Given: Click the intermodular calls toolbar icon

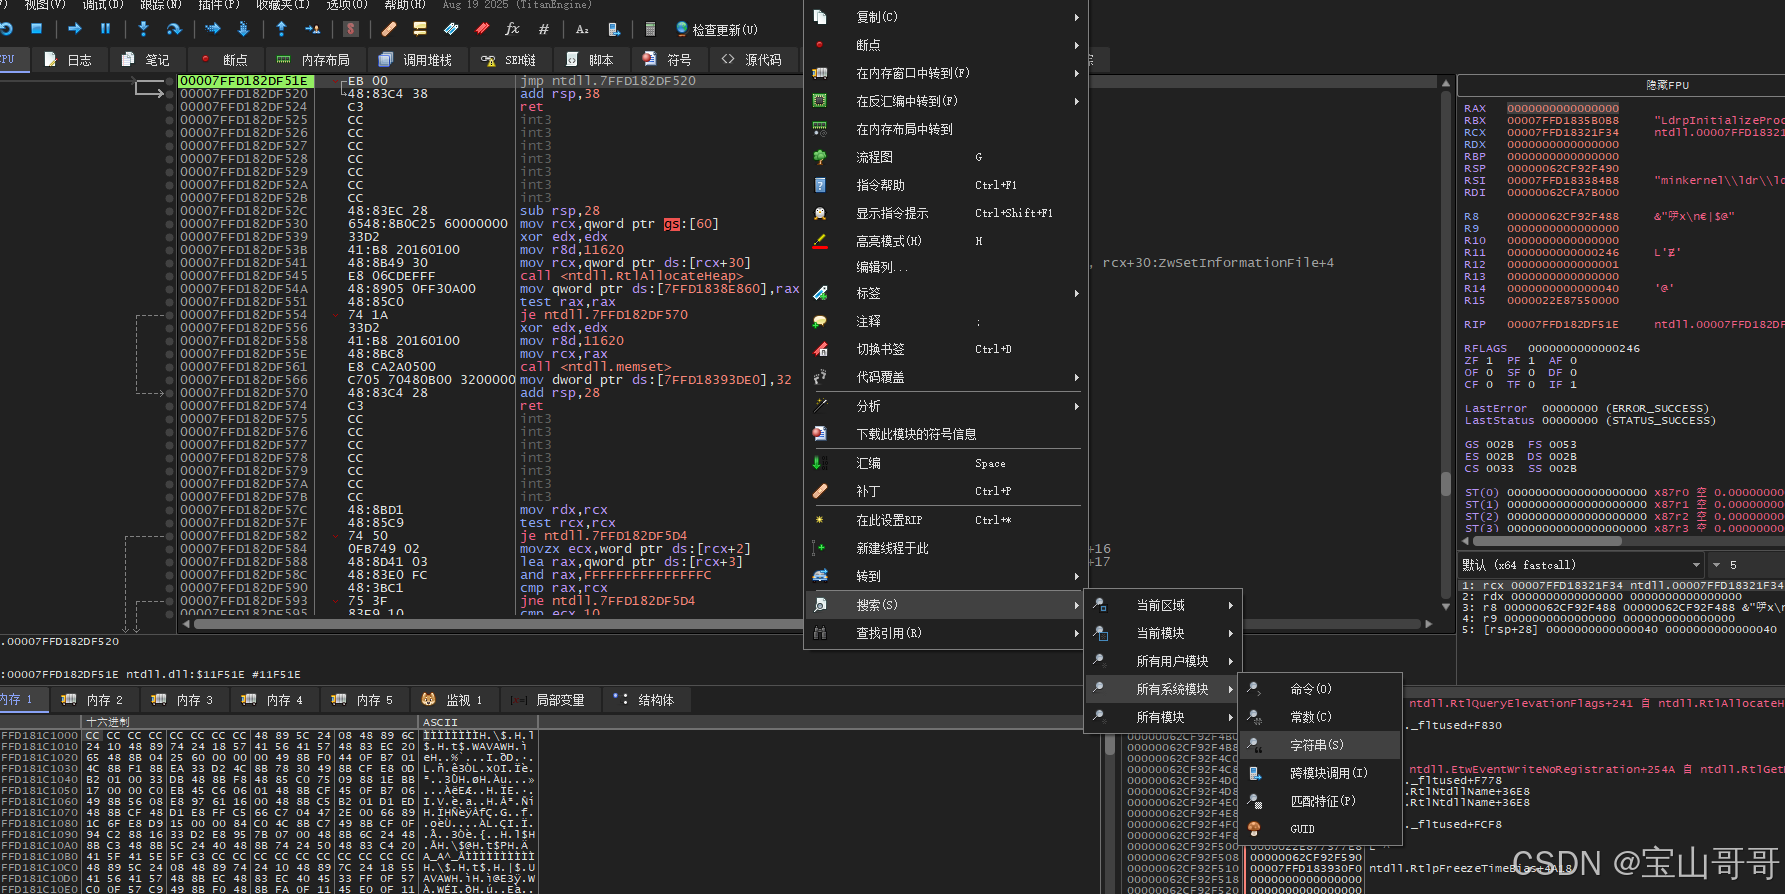Looking at the screenshot, I should click(x=614, y=29).
